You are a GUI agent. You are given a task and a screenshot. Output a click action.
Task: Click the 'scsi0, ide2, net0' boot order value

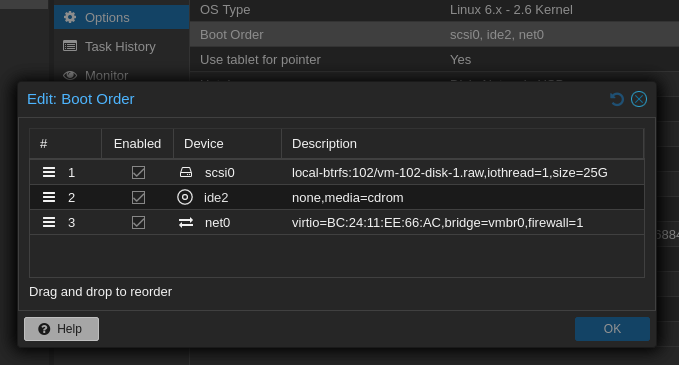click(497, 35)
